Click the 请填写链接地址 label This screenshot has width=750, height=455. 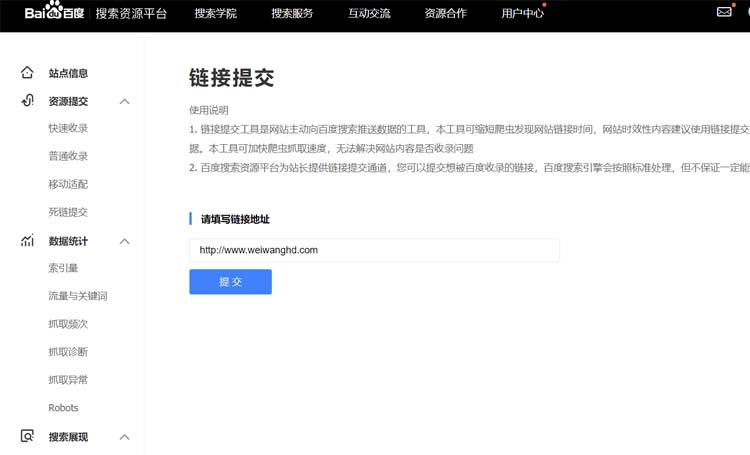point(235,219)
